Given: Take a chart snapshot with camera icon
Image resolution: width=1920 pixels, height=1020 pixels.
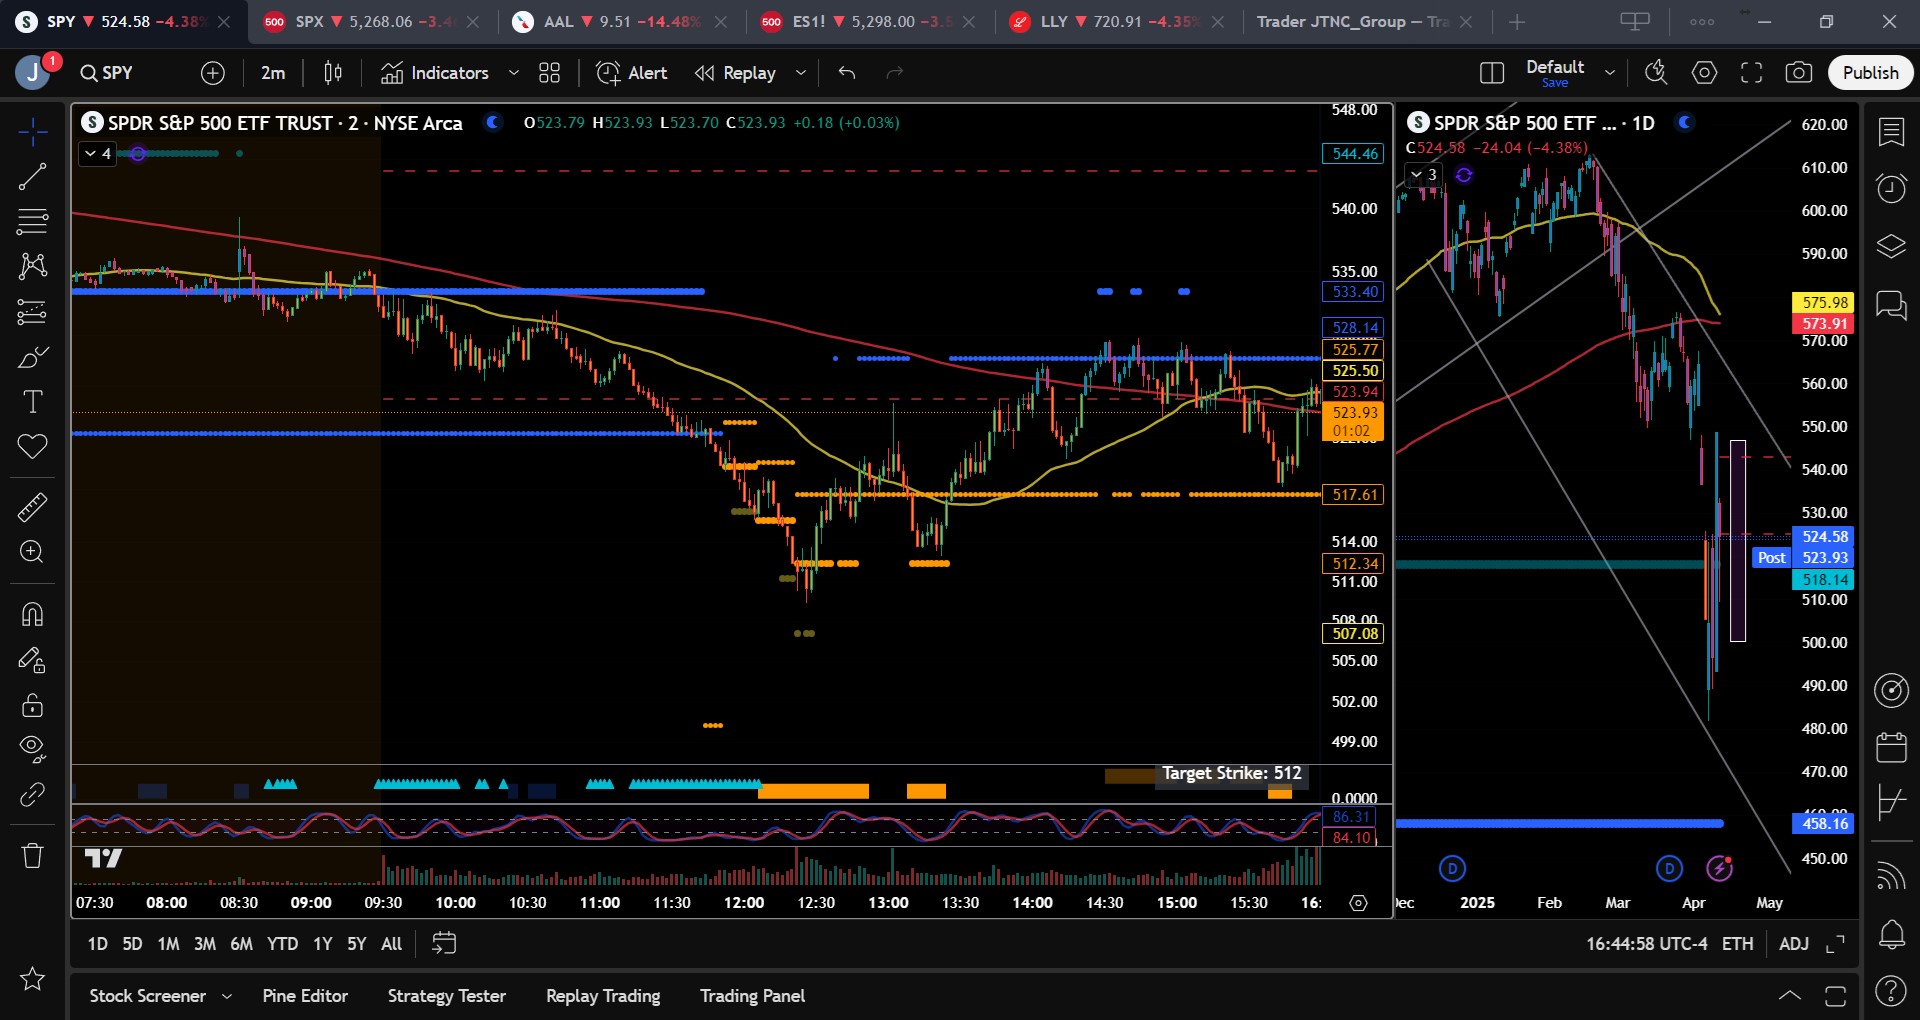Looking at the screenshot, I should point(1798,73).
